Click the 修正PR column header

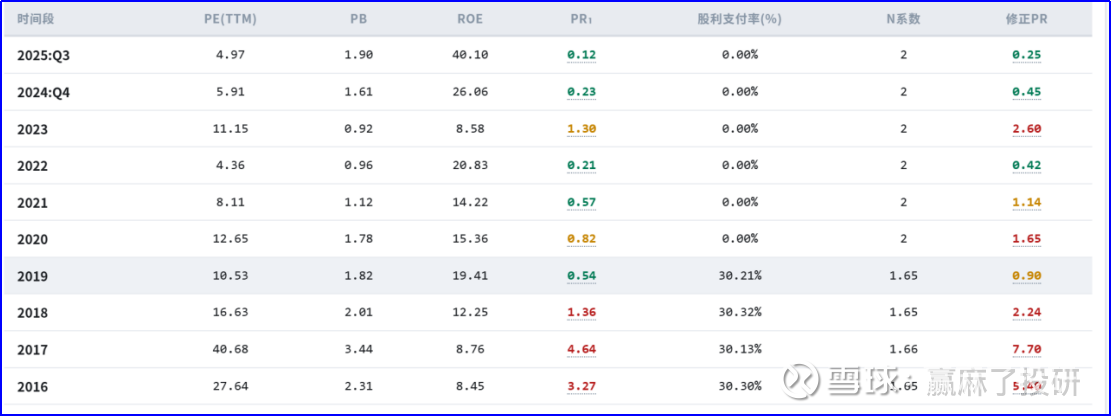1026,19
